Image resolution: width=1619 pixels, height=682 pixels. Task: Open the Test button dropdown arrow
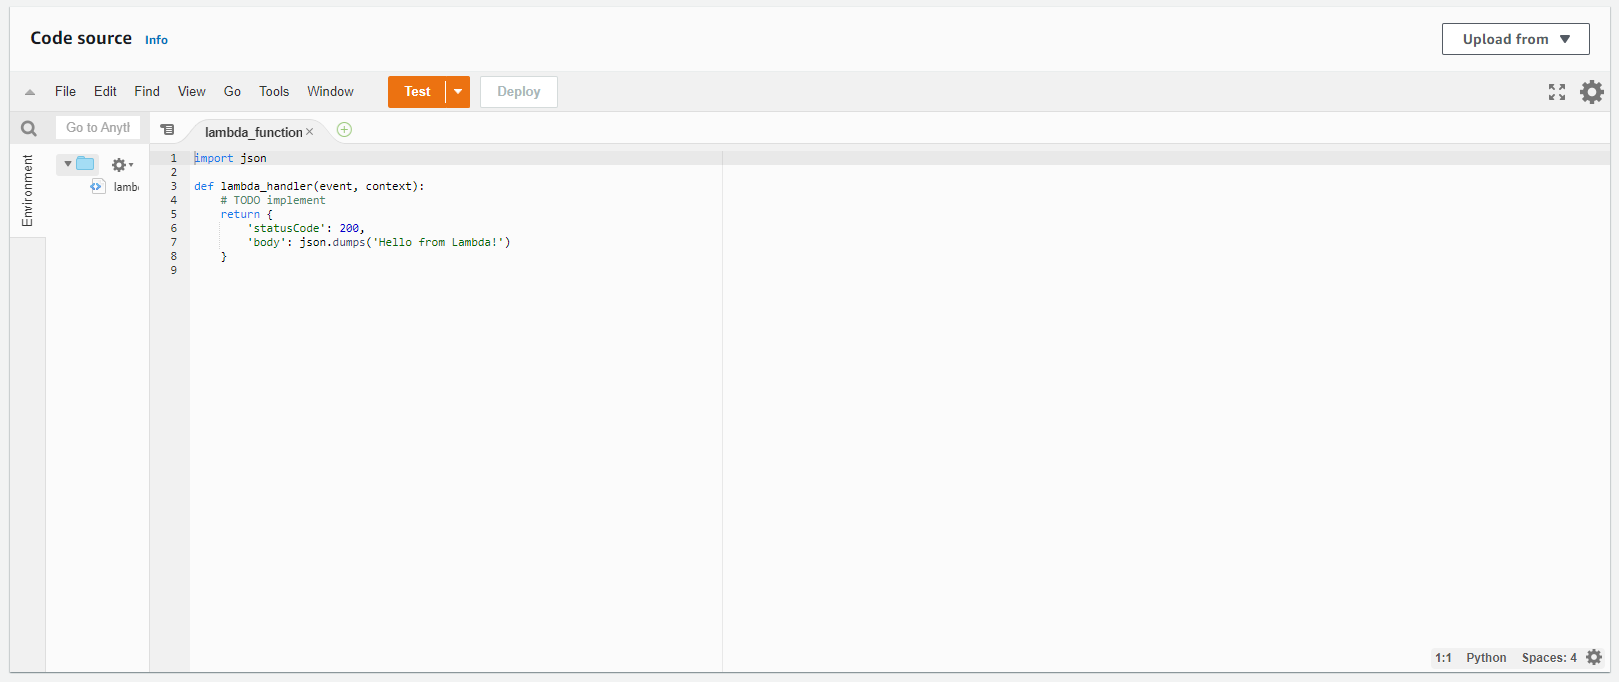click(458, 92)
